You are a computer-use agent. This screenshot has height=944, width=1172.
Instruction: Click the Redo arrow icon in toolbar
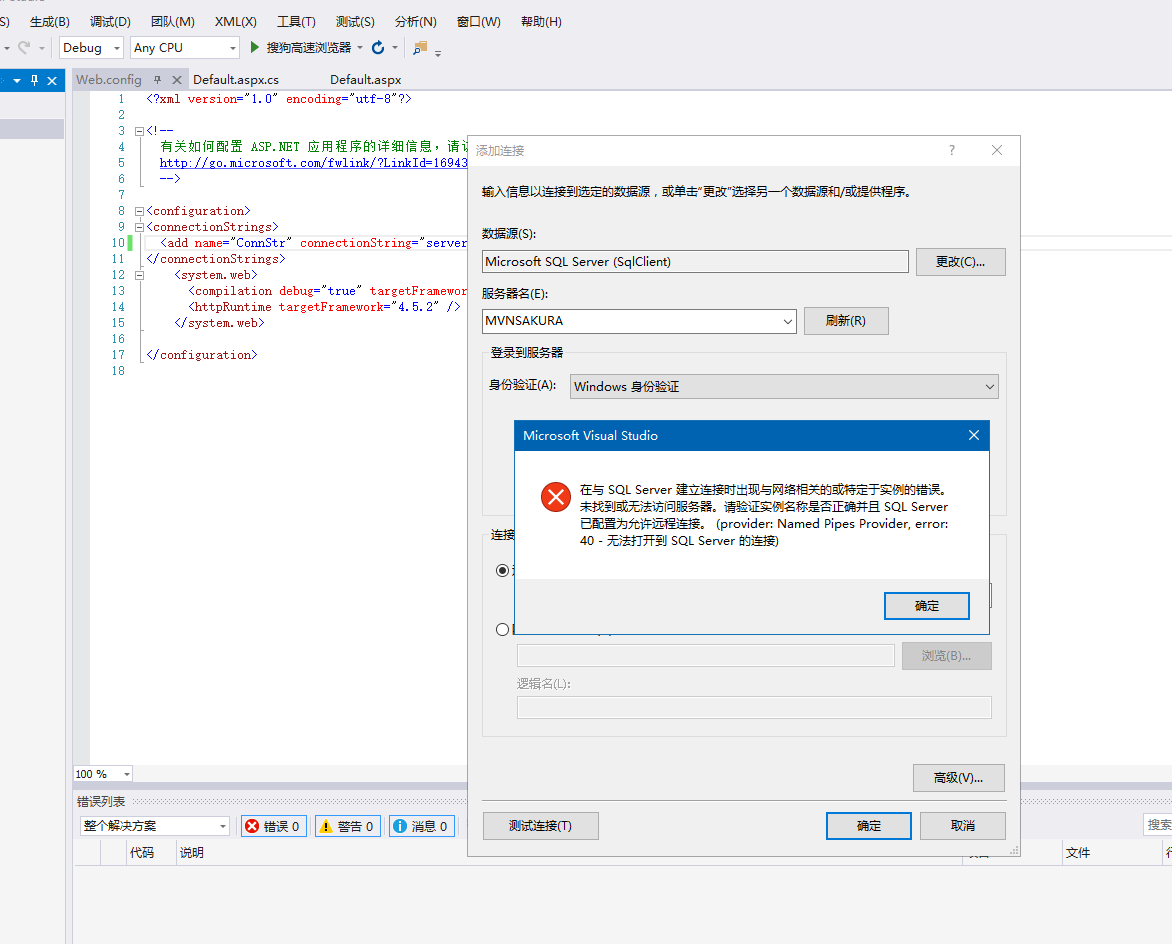[x=24, y=47]
